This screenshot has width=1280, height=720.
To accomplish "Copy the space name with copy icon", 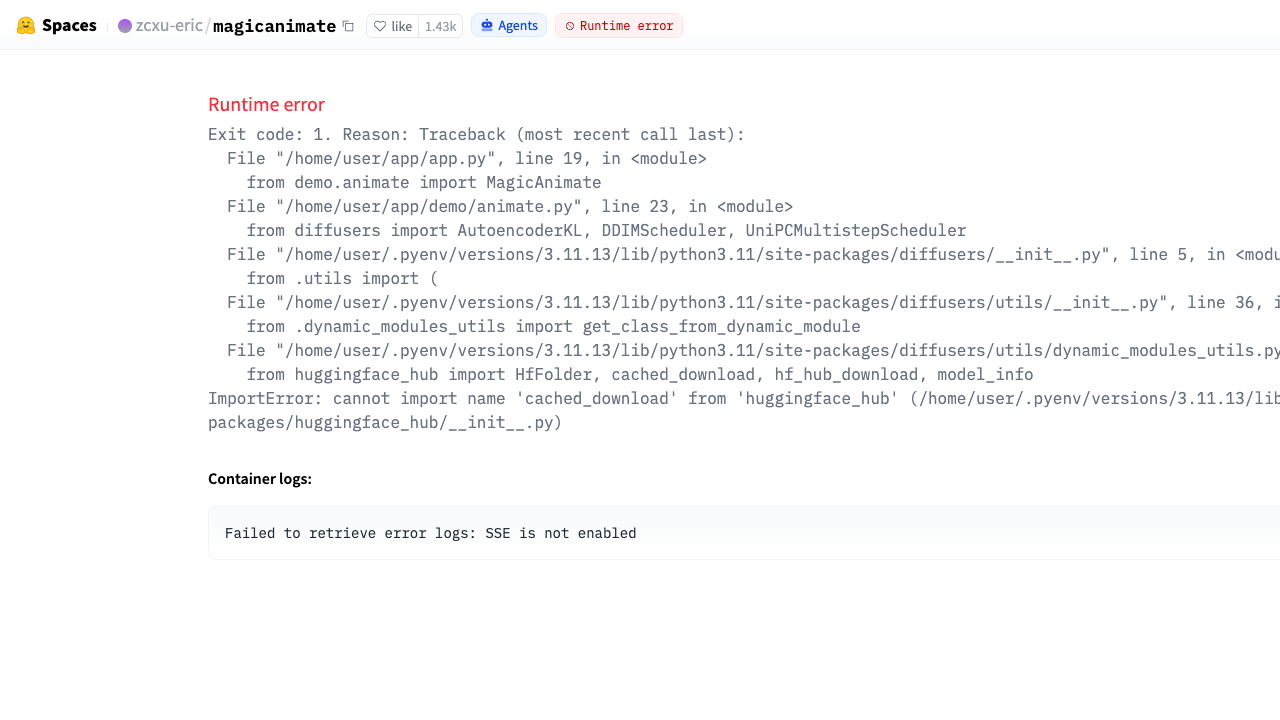I will (348, 26).
